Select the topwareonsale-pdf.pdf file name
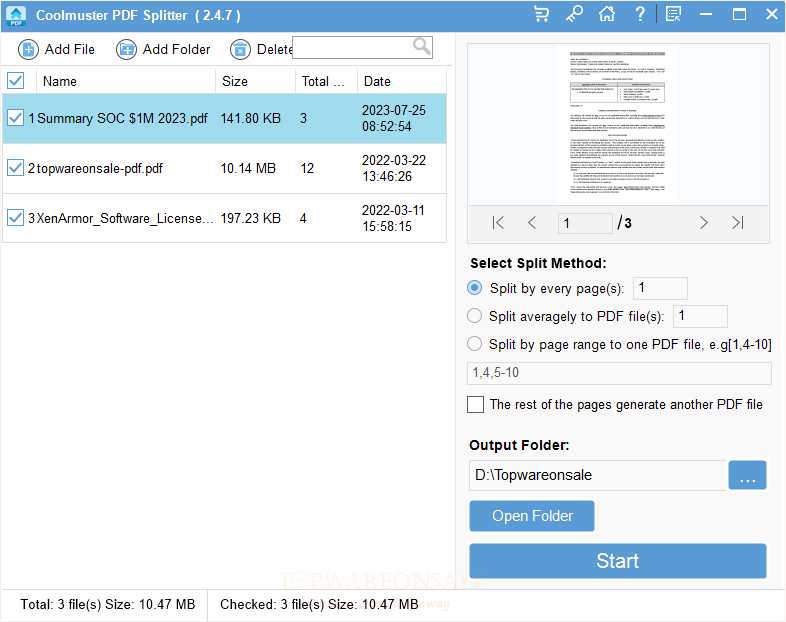The width and height of the screenshot is (786, 622). click(100, 168)
